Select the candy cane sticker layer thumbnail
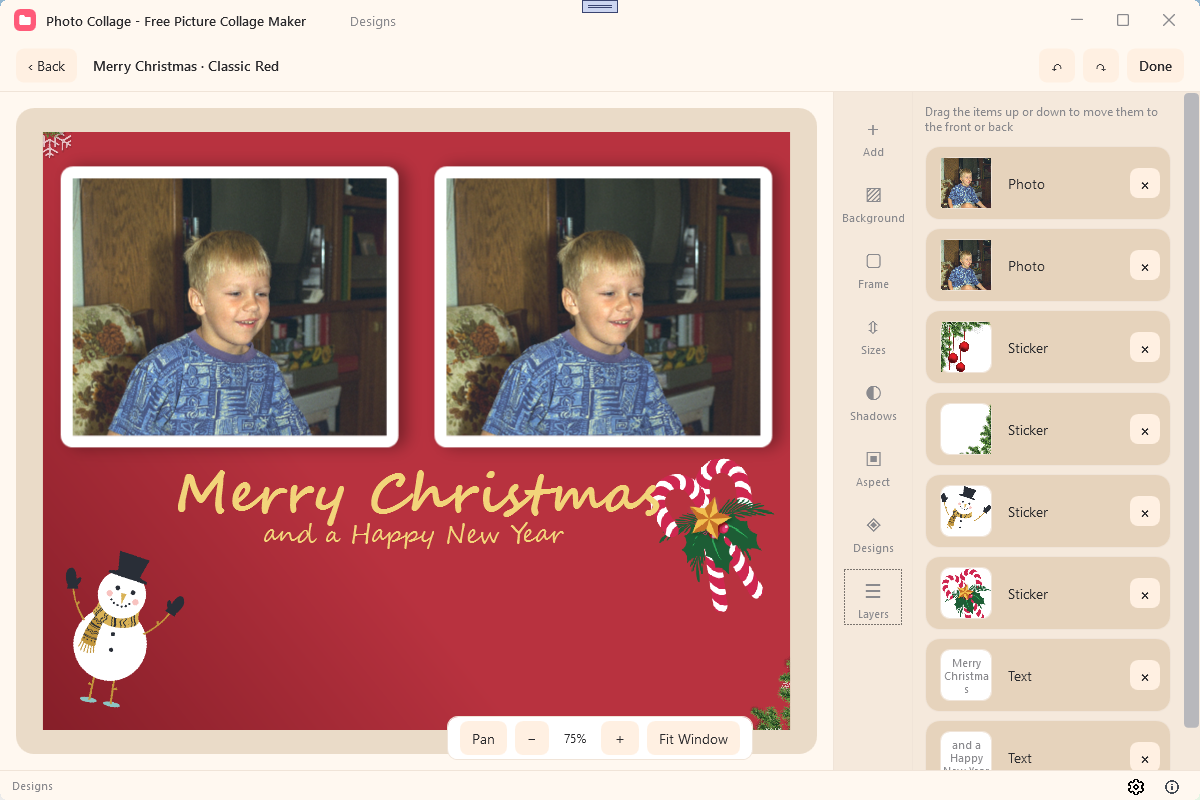 point(966,593)
